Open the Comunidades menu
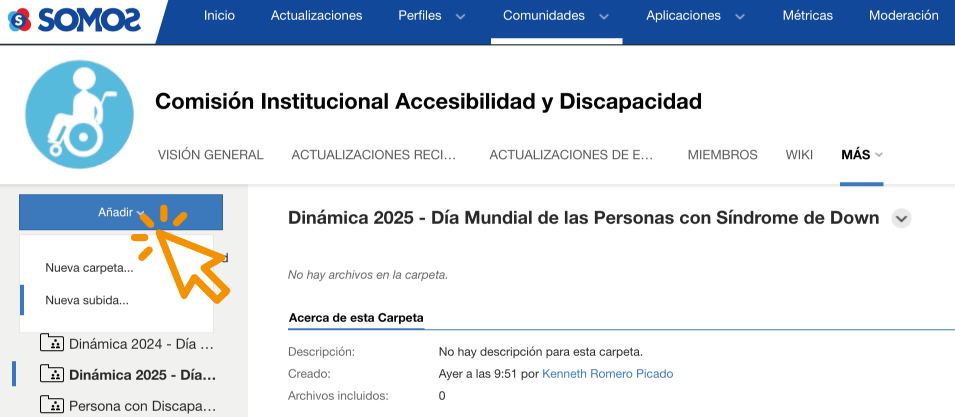Screen dimensions: 955x417 pos(544,16)
